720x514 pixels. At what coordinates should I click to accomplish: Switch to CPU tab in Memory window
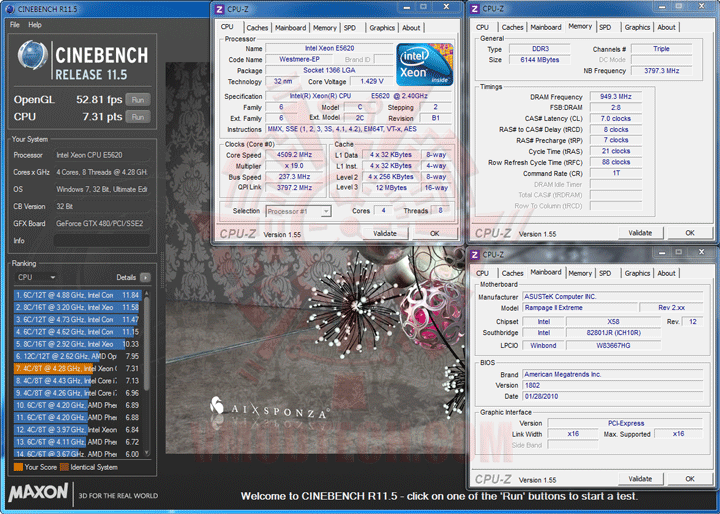coord(482,27)
